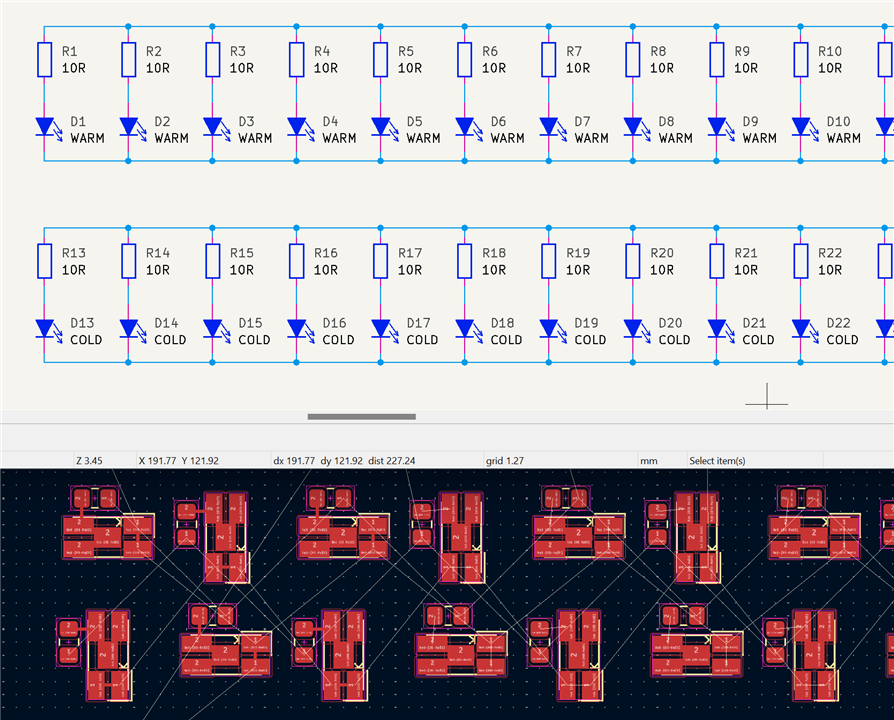Select the D1 warm LED symbol
Screen dimensions: 894x720
pyautogui.click(x=47, y=128)
